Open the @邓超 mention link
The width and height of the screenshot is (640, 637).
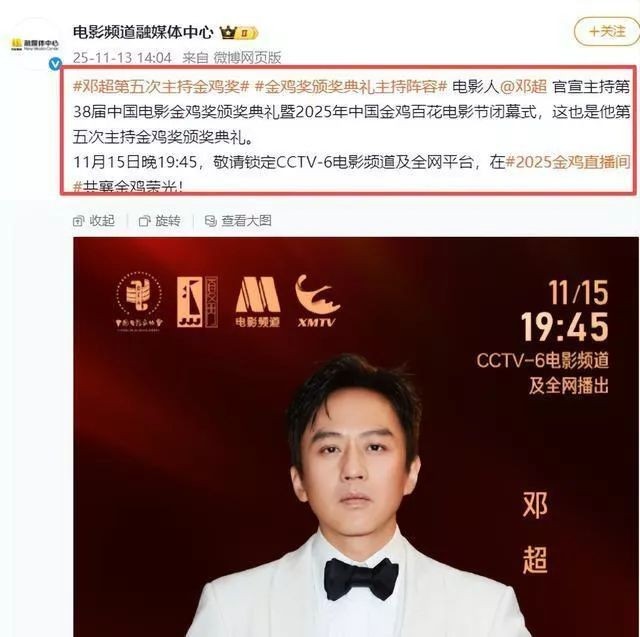click(x=523, y=87)
